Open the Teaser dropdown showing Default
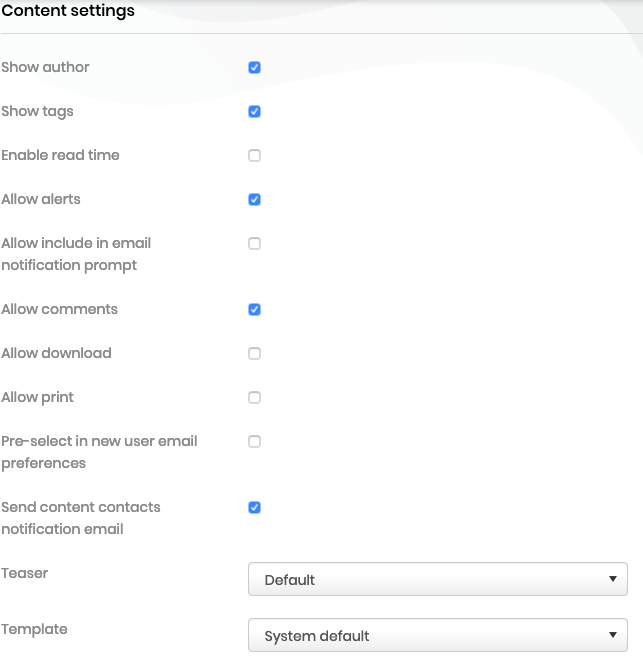The image size is (643, 657). point(437,580)
